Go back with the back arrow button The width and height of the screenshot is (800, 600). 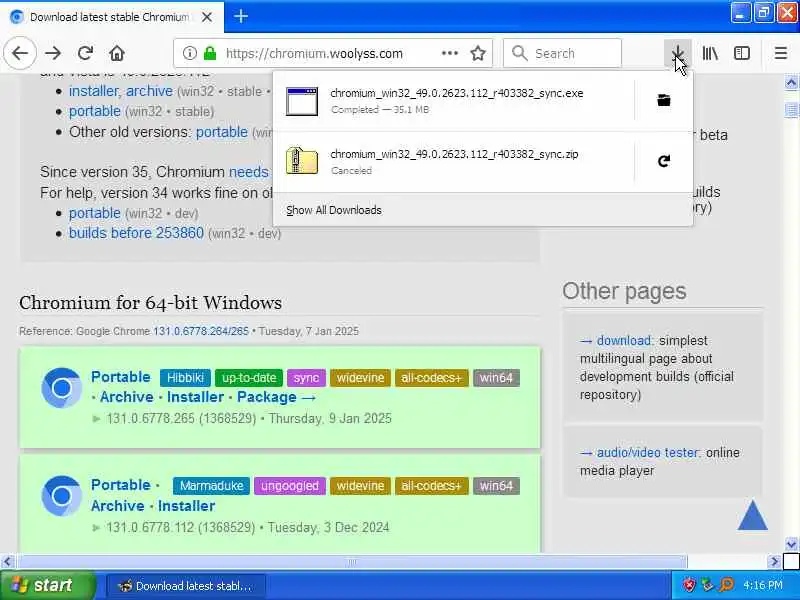pyautogui.click(x=20, y=53)
